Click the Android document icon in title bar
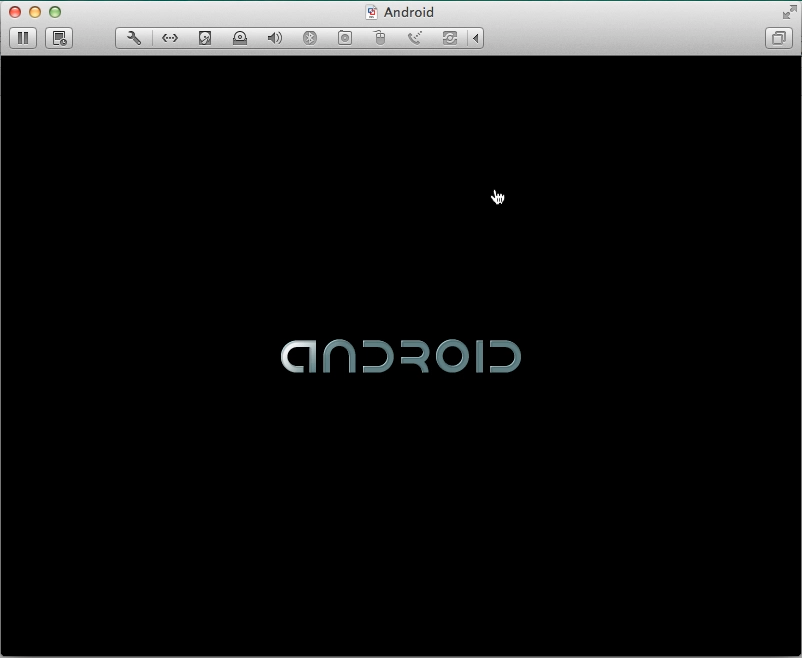This screenshot has width=802, height=658. click(x=371, y=12)
